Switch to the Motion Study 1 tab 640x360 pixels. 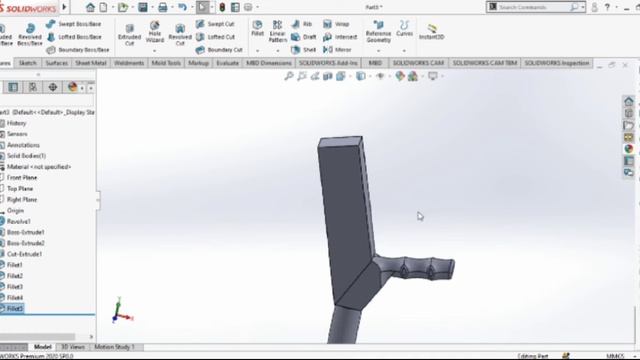coord(114,347)
